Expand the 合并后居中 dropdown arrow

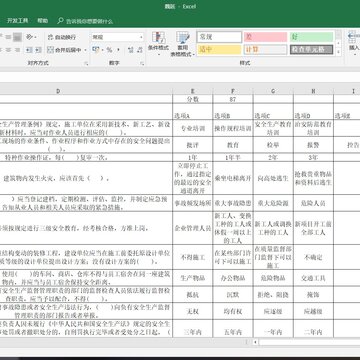pyautogui.click(x=85, y=50)
